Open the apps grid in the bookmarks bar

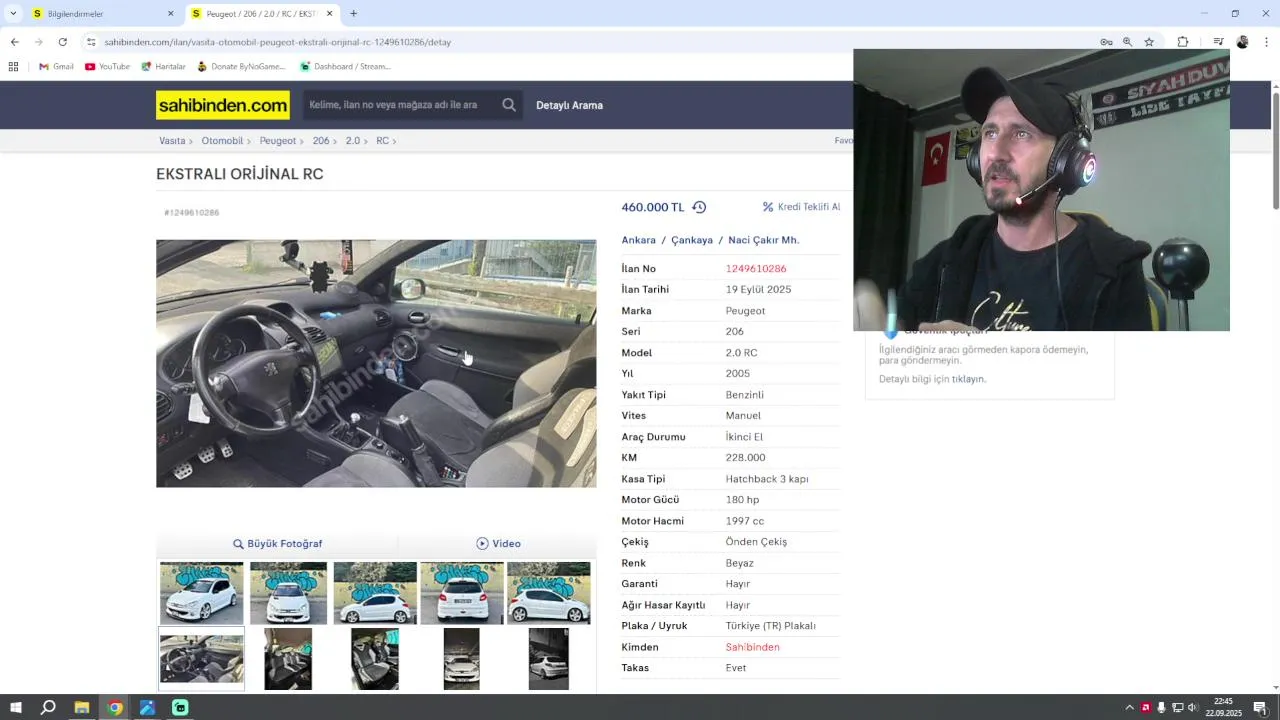point(13,67)
